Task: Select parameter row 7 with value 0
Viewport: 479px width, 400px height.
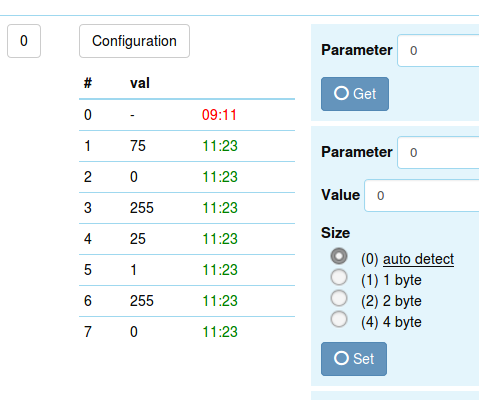Action: (x=187, y=332)
